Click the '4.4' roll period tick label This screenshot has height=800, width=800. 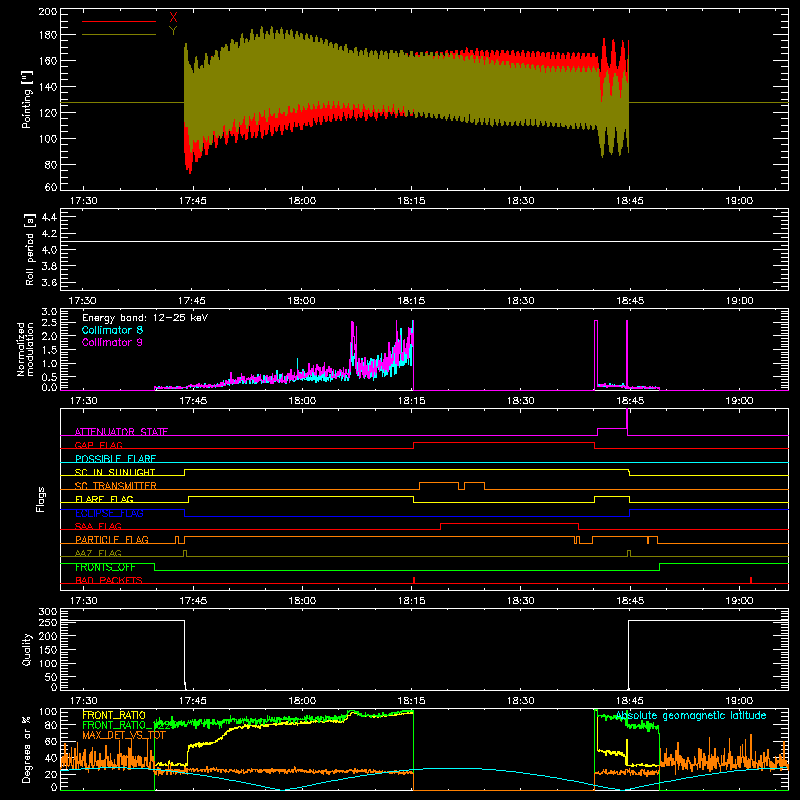point(49,218)
